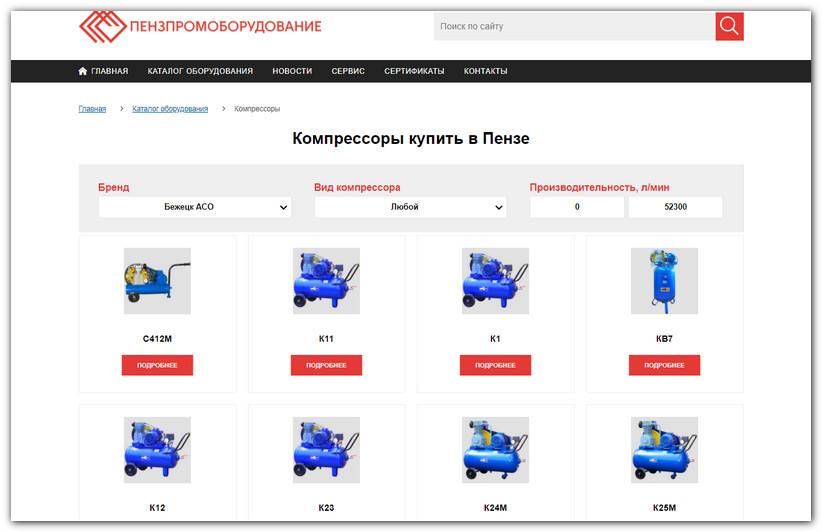Open the К25М compressor thumbnail
Viewport: 822px width, 532px height.
pyautogui.click(x=664, y=450)
